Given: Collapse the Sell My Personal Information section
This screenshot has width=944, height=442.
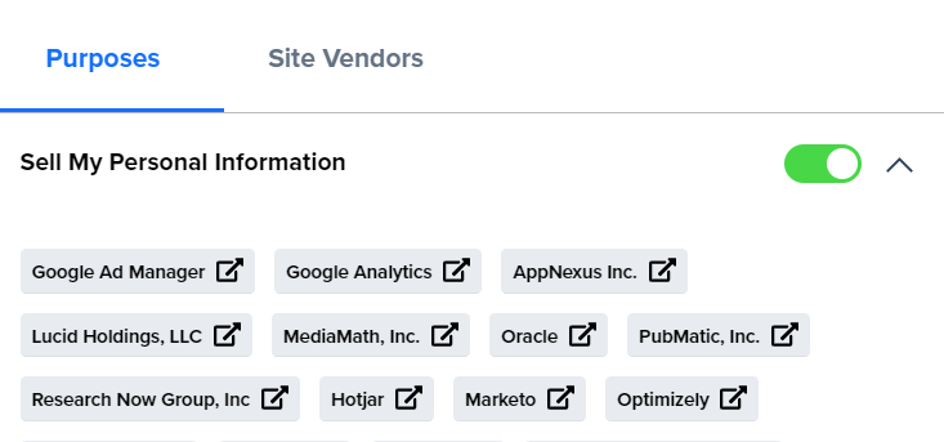Looking at the screenshot, I should (899, 165).
